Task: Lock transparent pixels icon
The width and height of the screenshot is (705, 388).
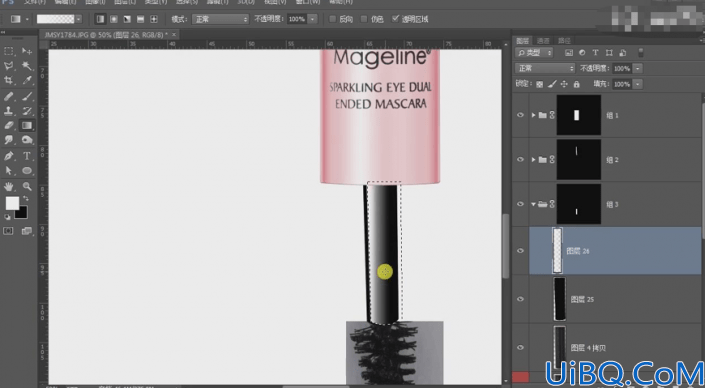Action: point(540,84)
